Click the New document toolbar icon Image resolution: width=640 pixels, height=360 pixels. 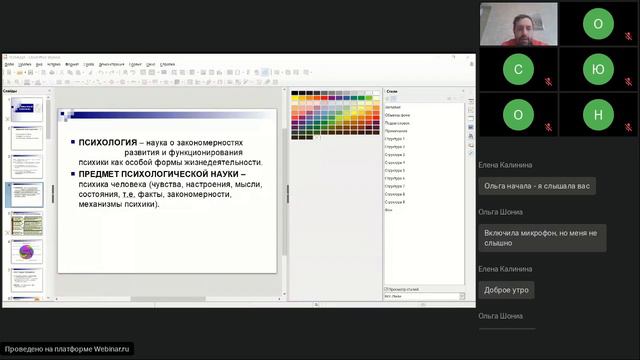point(9,73)
